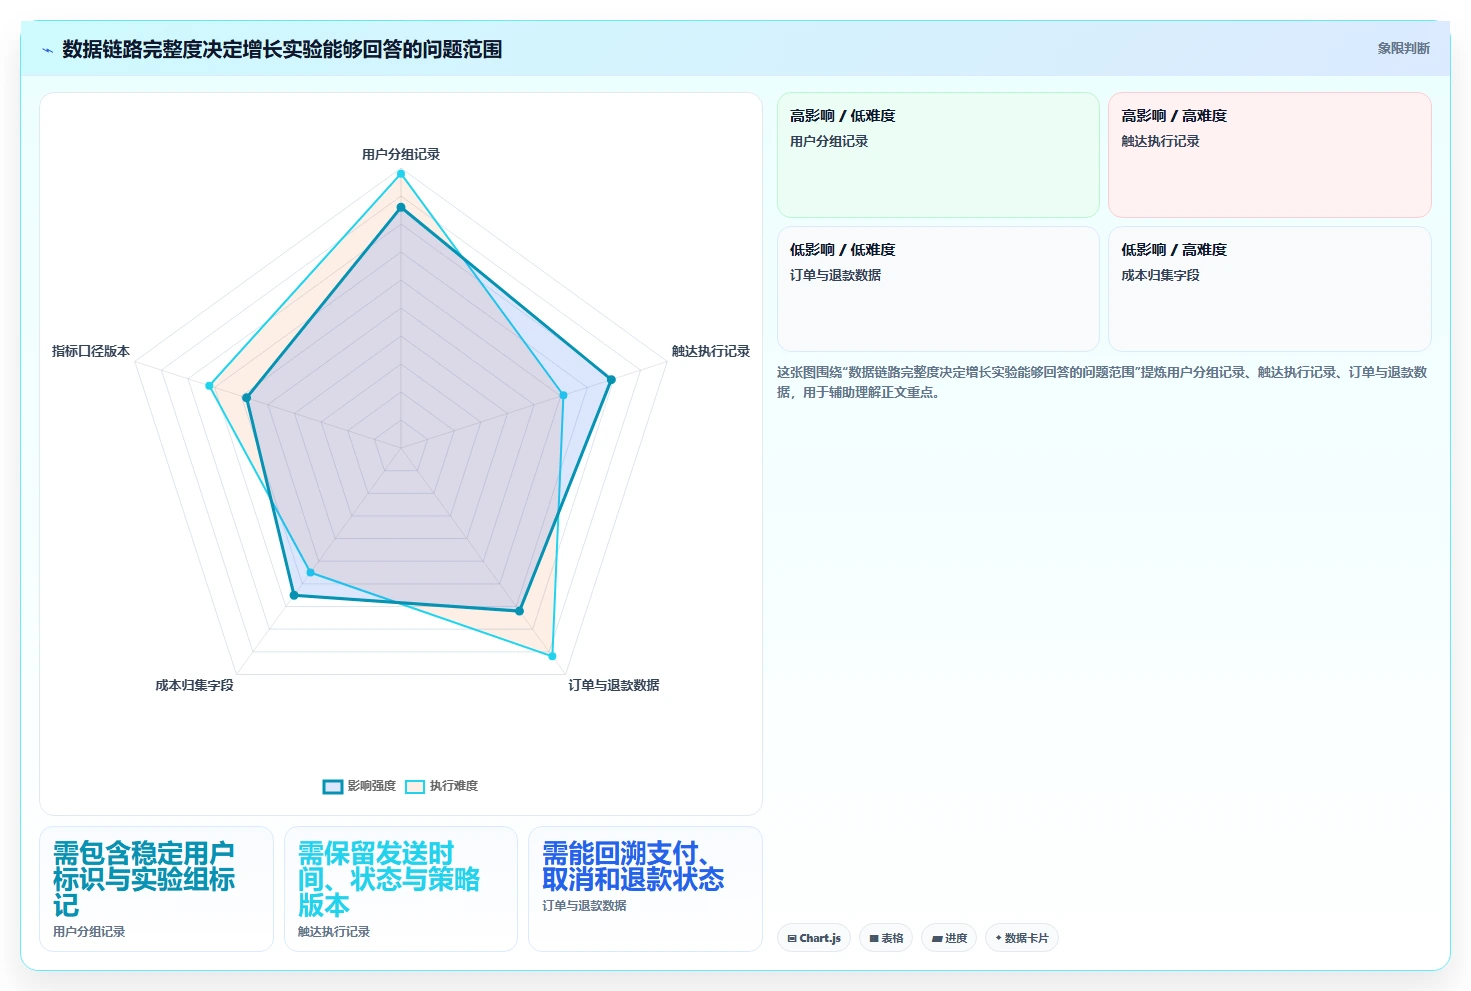This screenshot has height=991, width=1471.
Task: Click the 象限判断 label in header
Action: coord(1404,48)
